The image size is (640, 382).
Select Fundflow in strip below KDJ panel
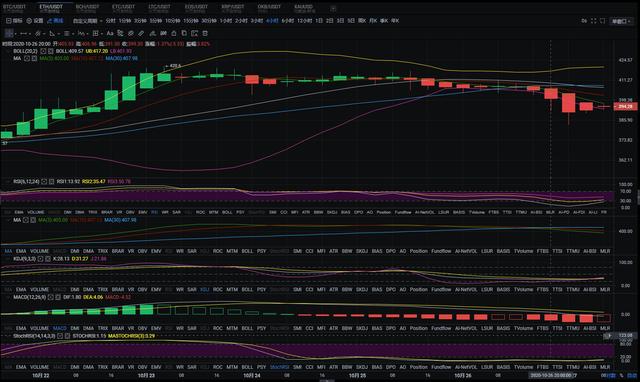click(441, 289)
